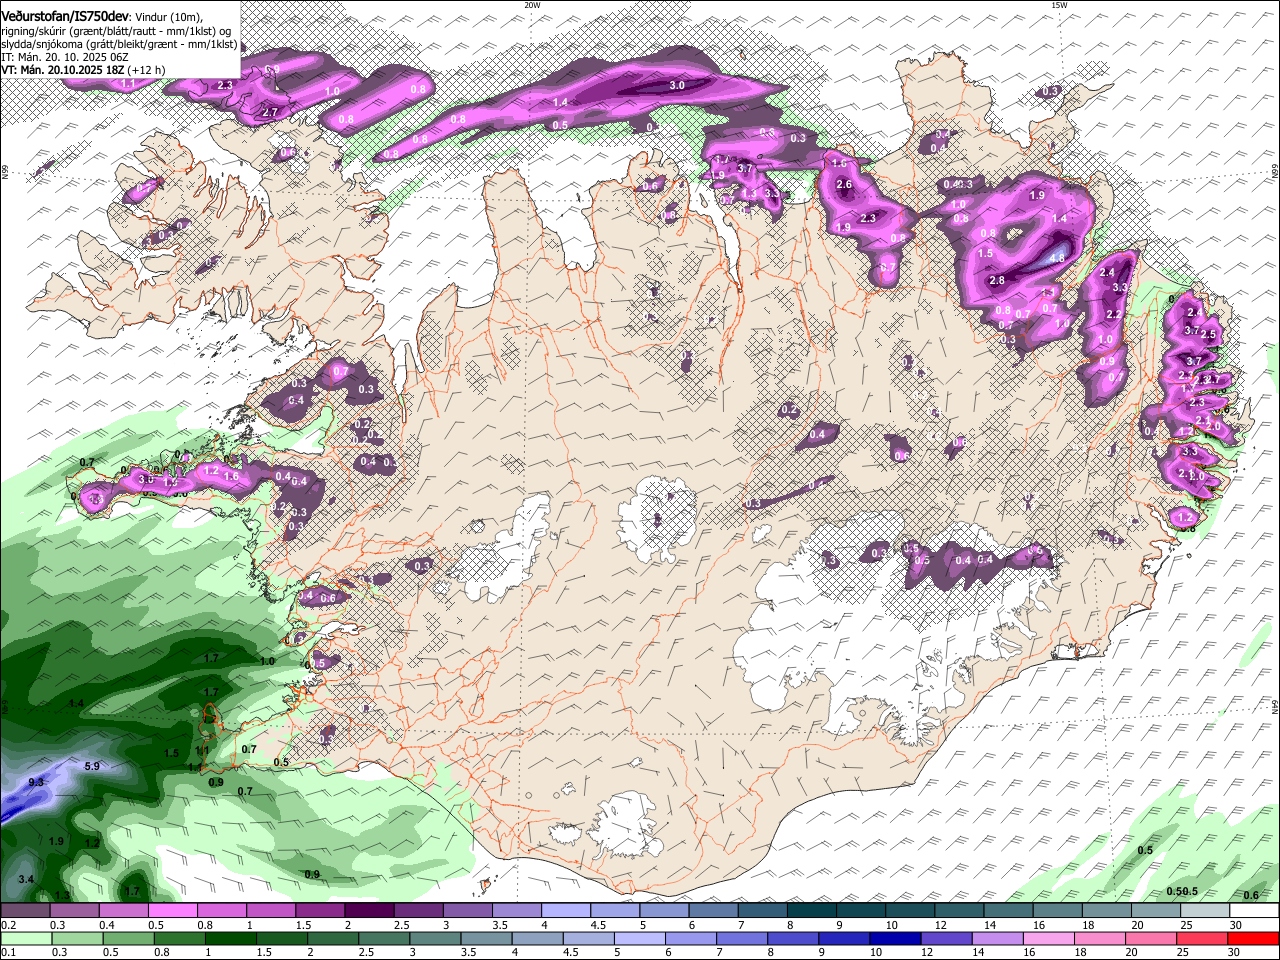Viewport: 1280px width, 960px height.
Task: Click the 4.8 snowfall value on the map
Action: click(x=1057, y=258)
